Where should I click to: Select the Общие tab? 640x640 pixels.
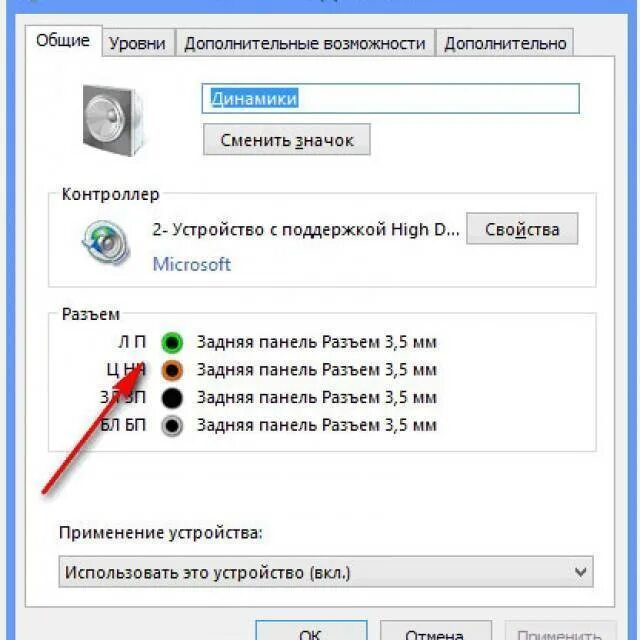click(63, 40)
